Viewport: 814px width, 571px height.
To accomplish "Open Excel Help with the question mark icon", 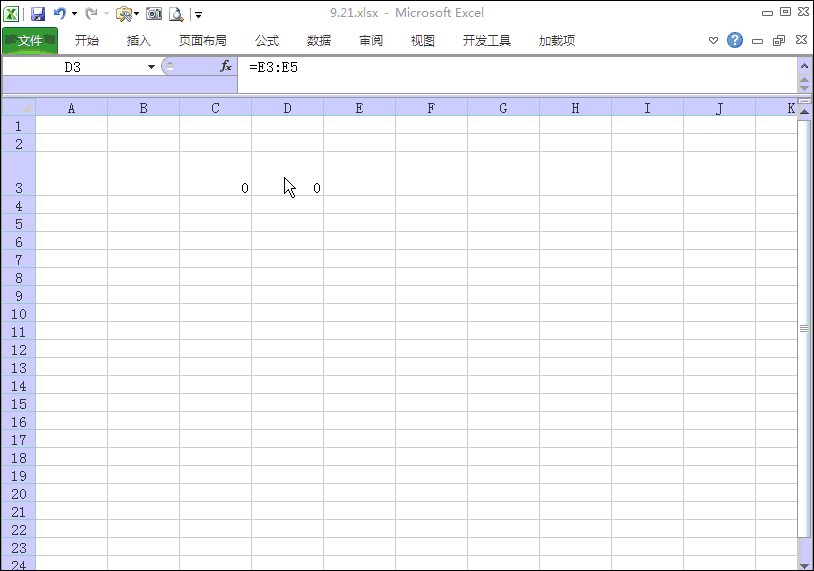I will 735,41.
